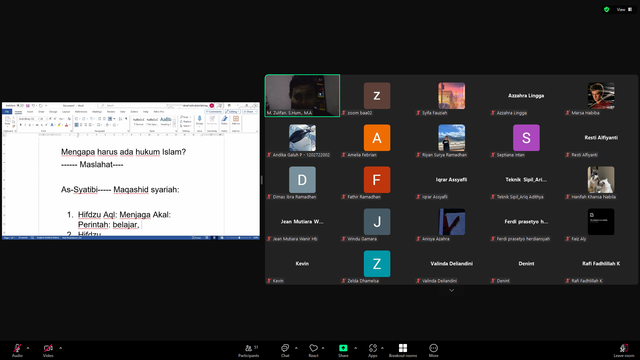640x360 pixels.
Task: Click the font name box in Word
Action: tap(28, 119)
